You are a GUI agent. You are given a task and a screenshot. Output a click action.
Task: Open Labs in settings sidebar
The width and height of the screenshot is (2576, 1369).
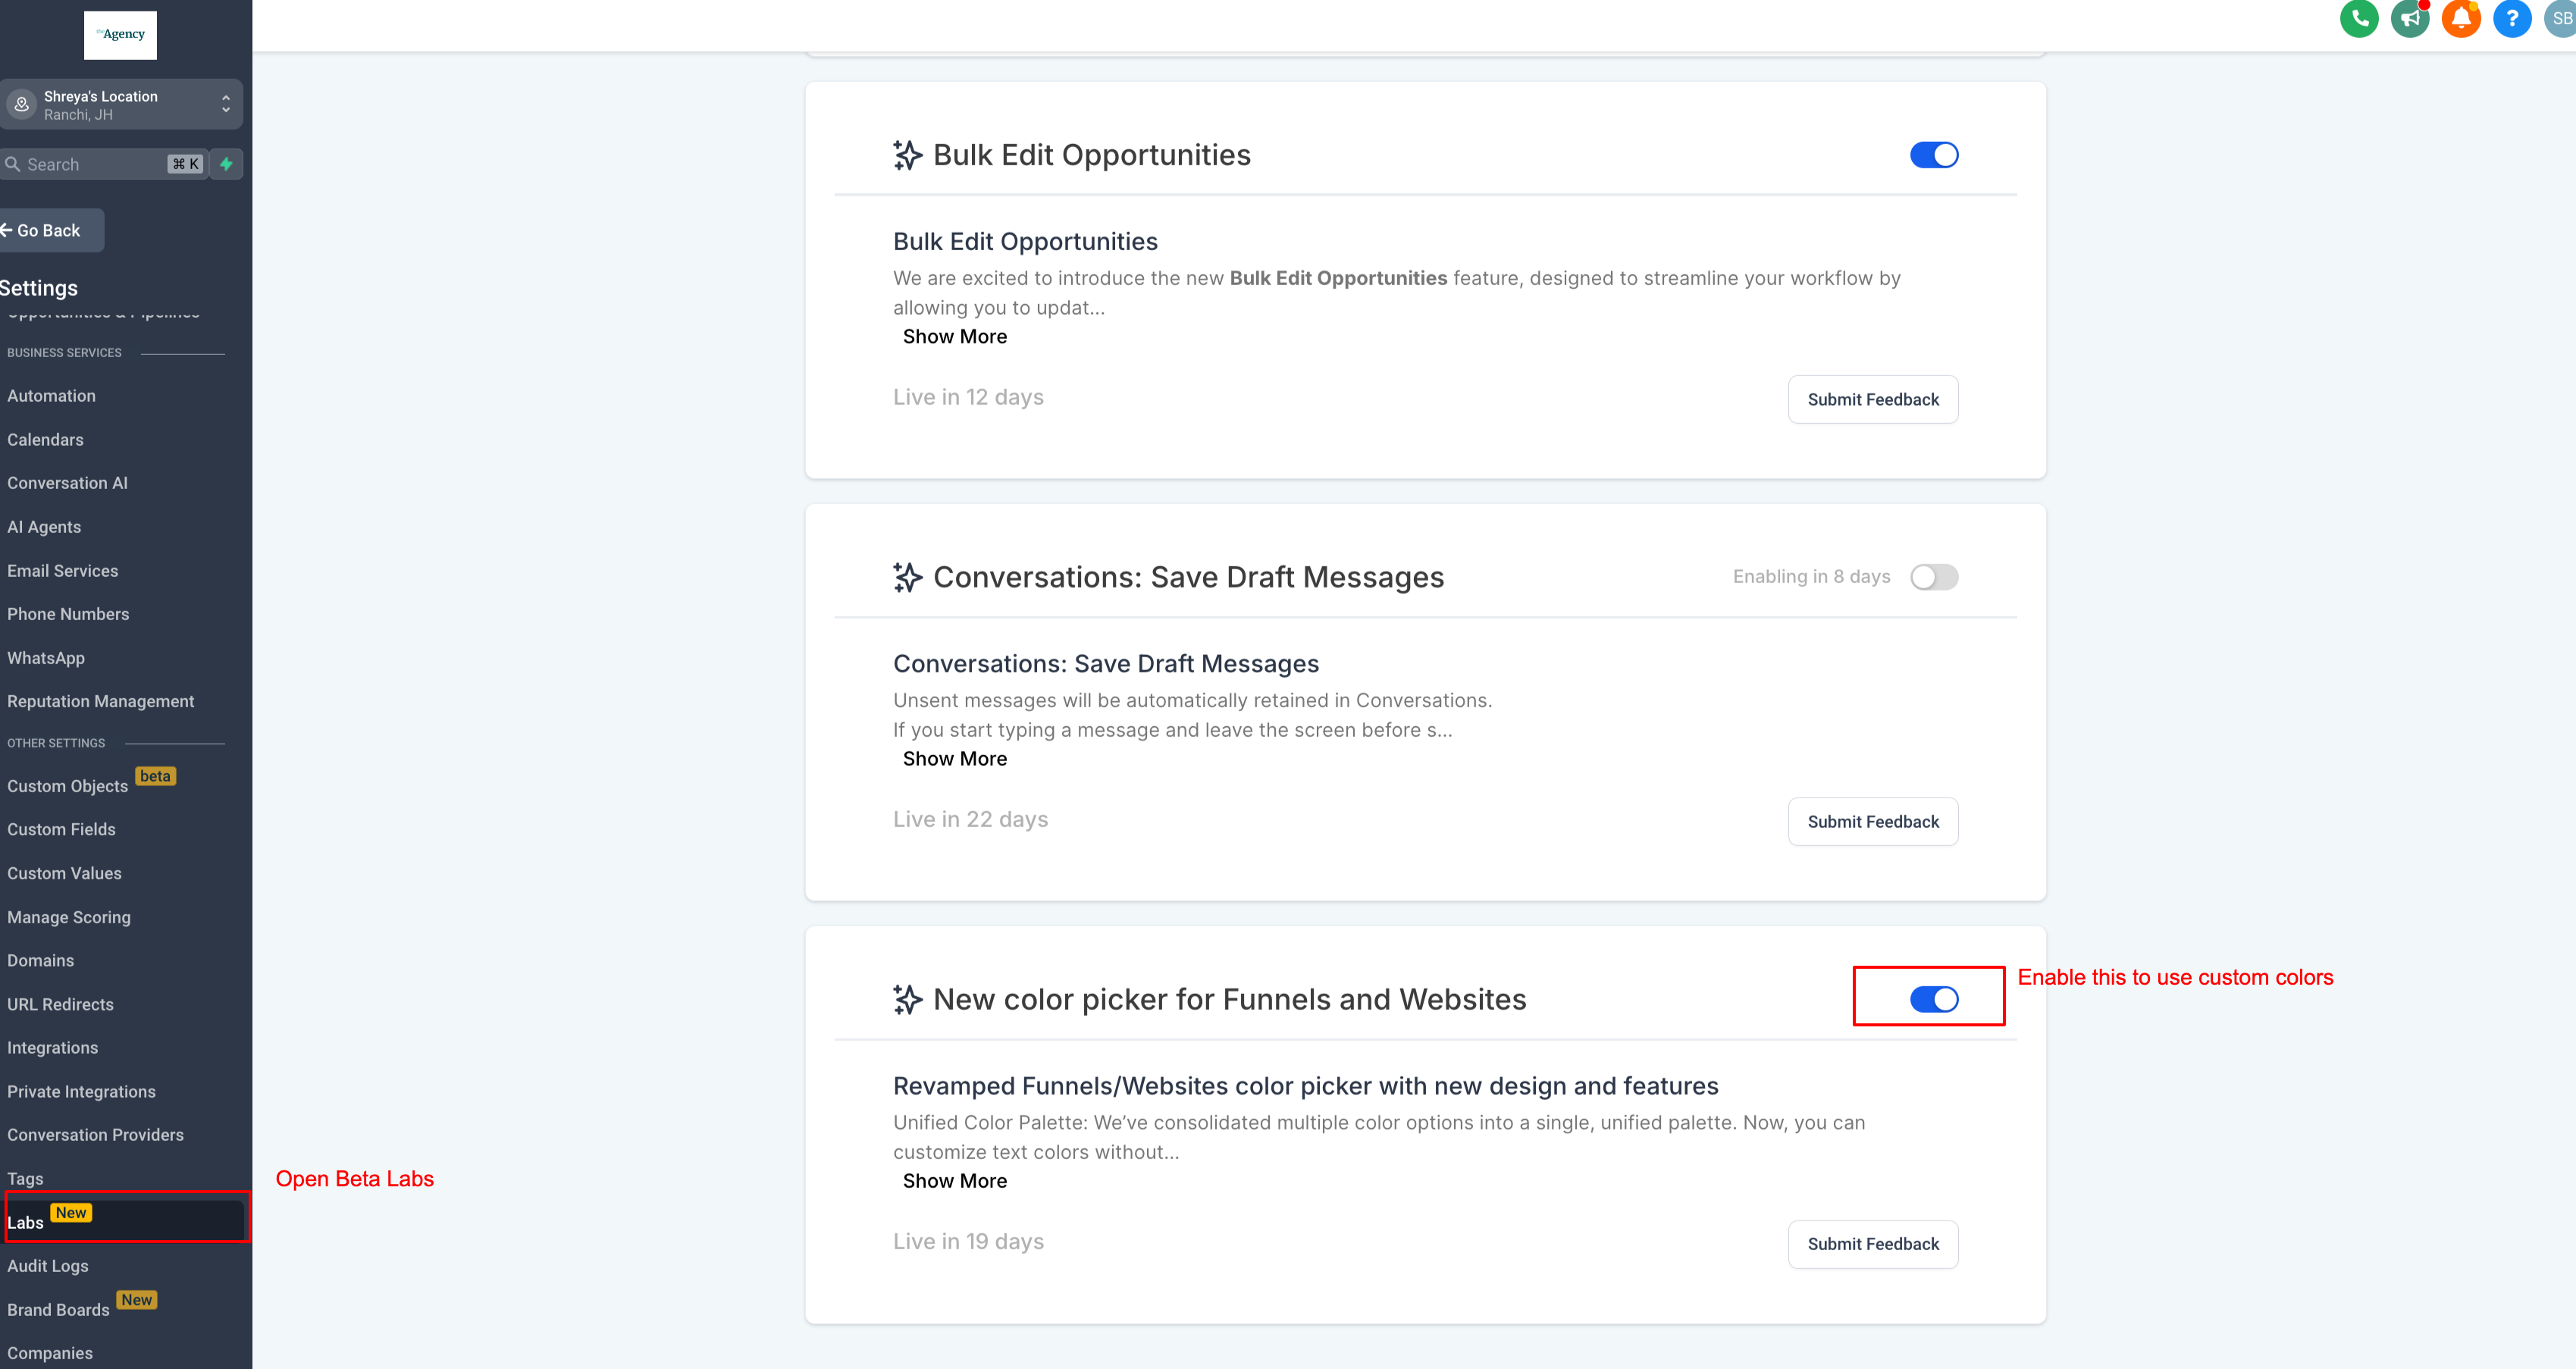26,1222
